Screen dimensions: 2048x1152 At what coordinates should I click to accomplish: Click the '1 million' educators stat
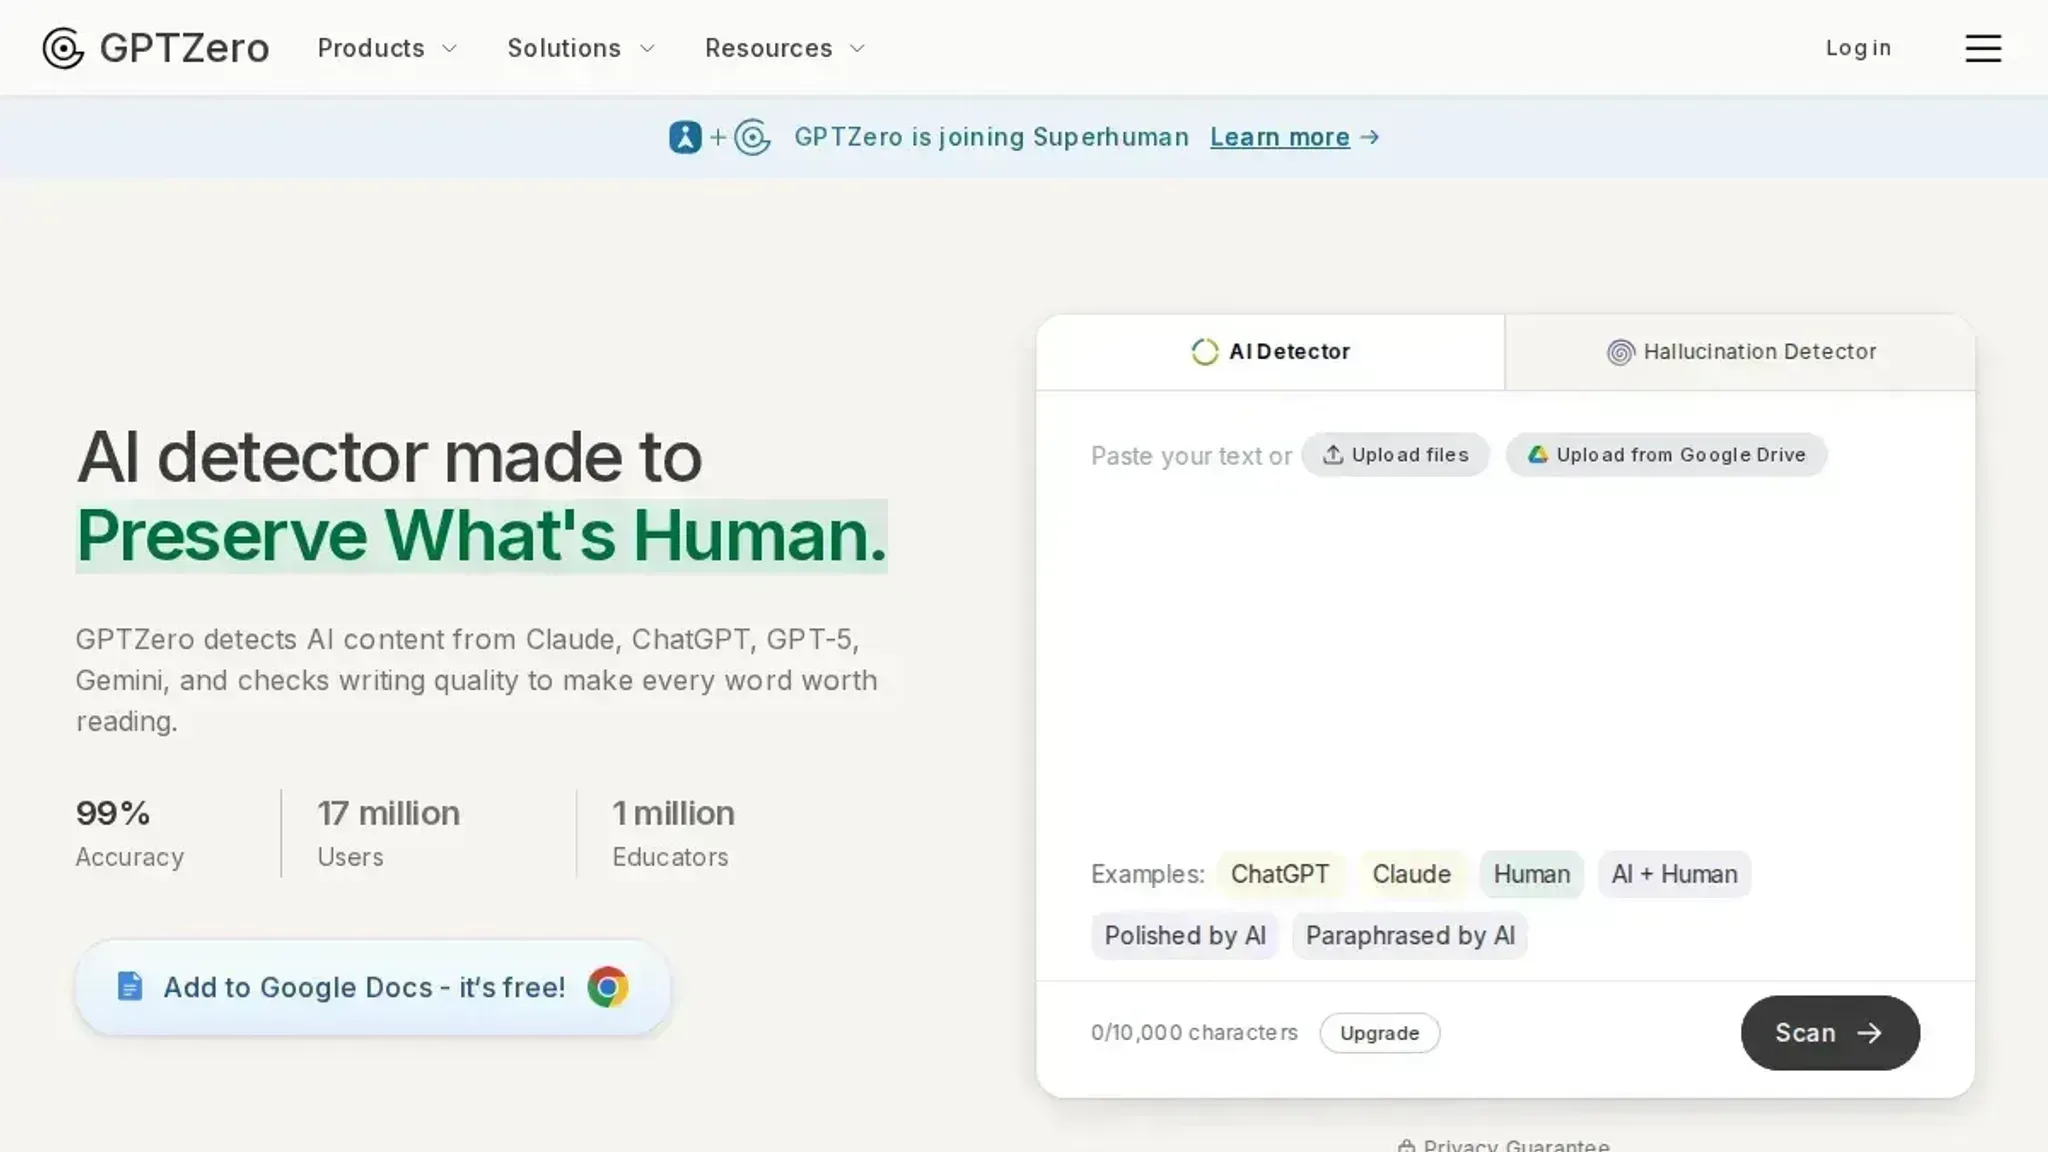pos(673,813)
